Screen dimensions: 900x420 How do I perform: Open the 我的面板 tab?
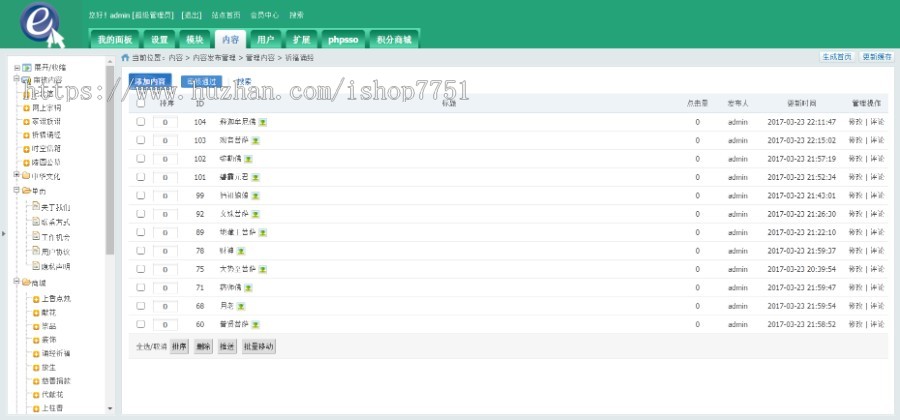coord(115,40)
